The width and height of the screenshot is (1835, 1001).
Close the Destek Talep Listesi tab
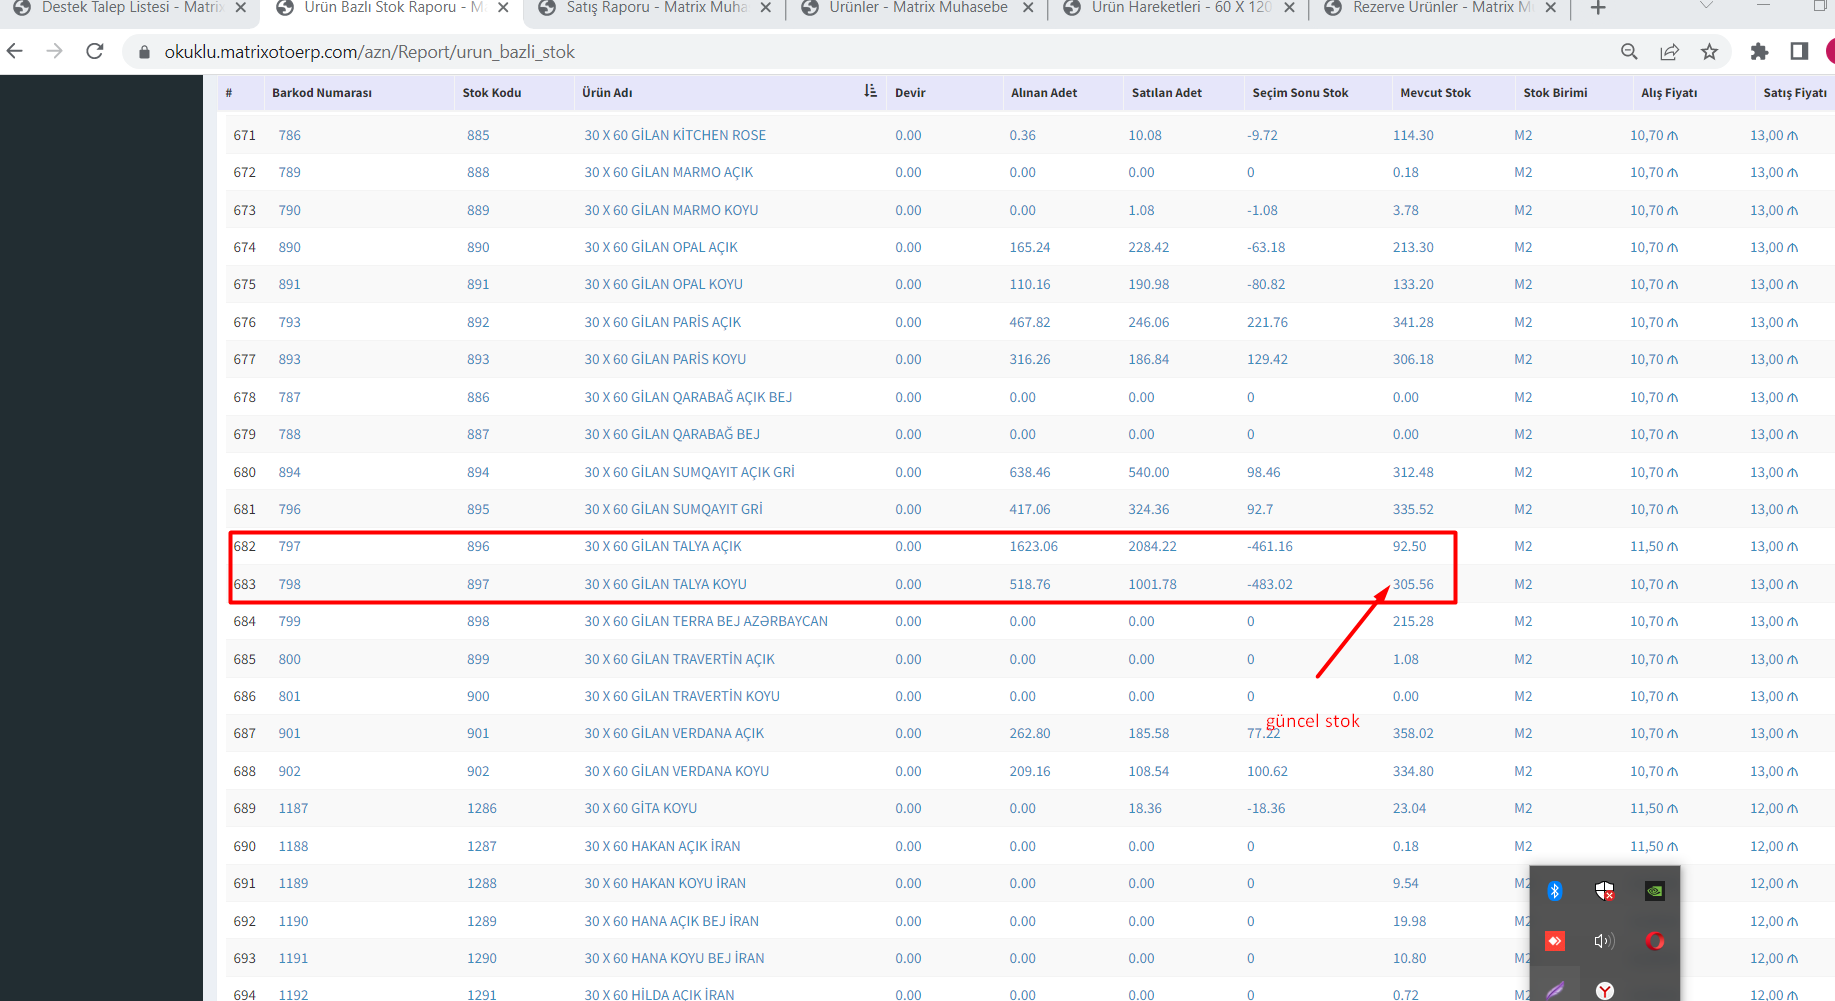coord(240,8)
